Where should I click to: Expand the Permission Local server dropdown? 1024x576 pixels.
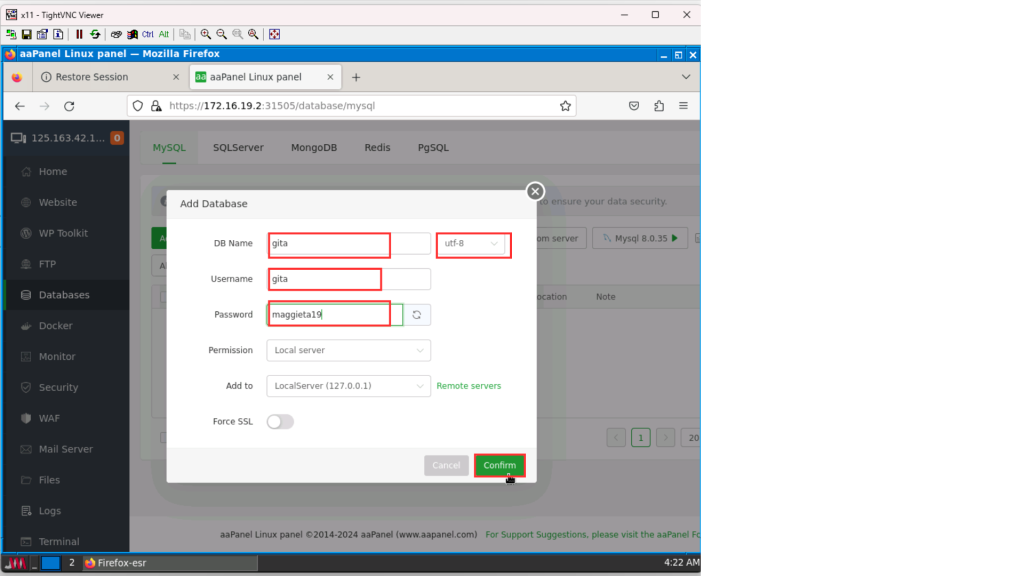click(348, 351)
